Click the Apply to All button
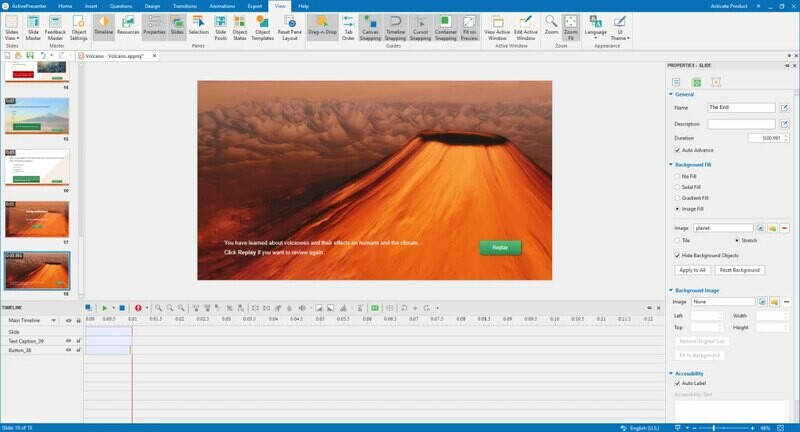Image resolution: width=800 pixels, height=432 pixels. coord(690,270)
